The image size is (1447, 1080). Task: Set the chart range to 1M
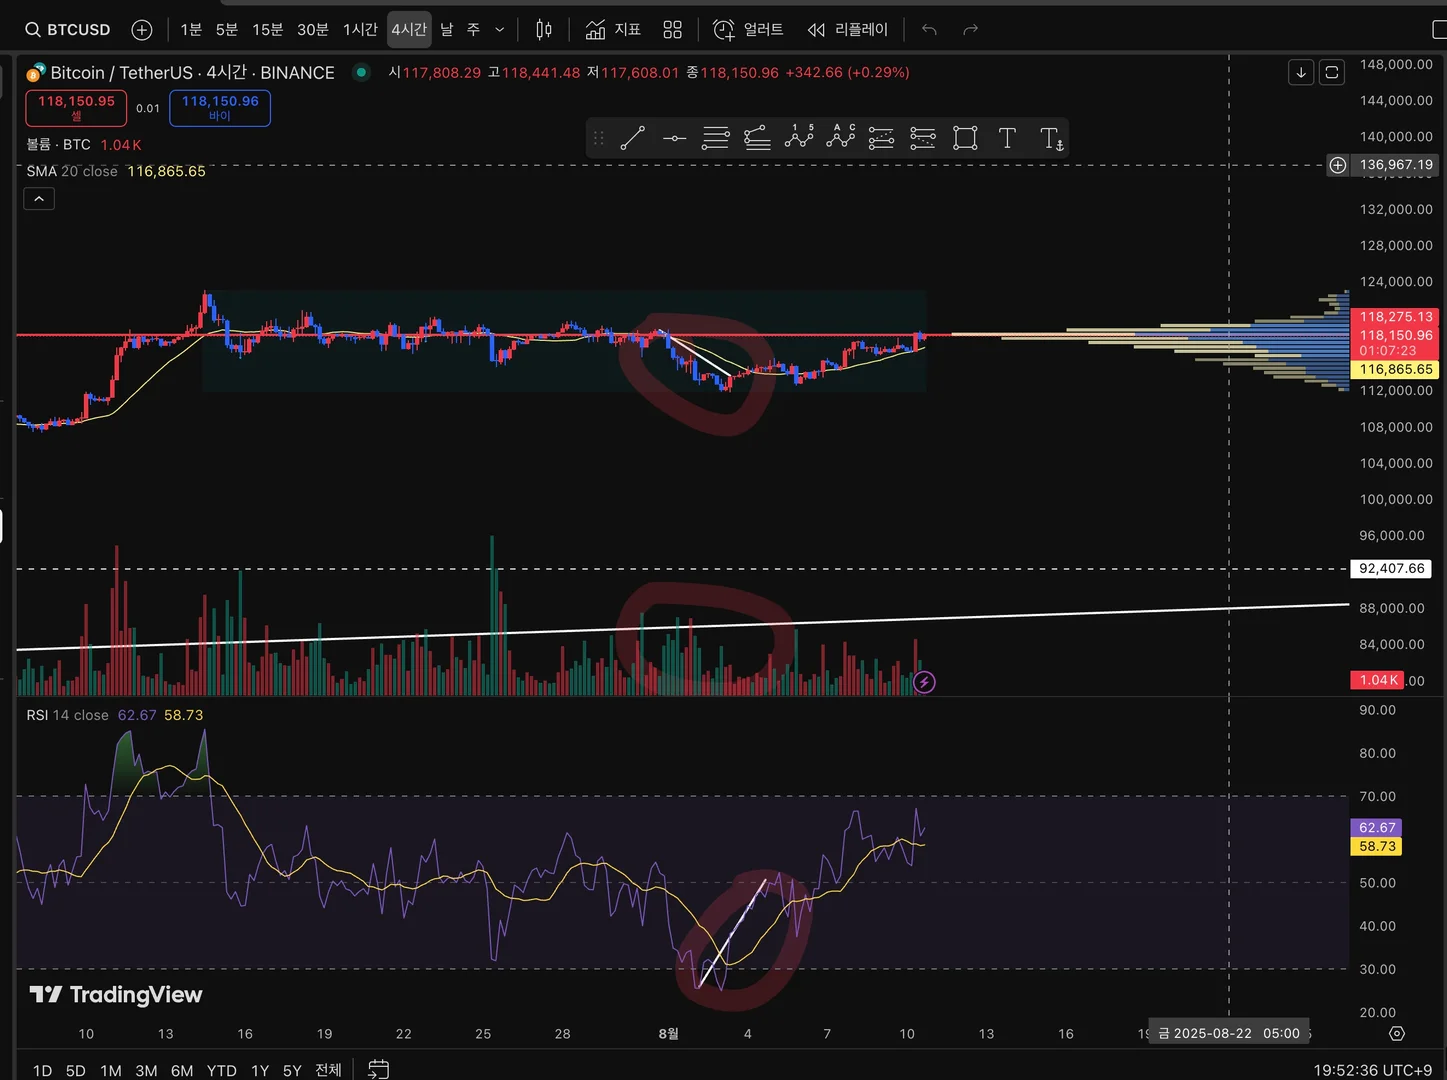pyautogui.click(x=111, y=1070)
